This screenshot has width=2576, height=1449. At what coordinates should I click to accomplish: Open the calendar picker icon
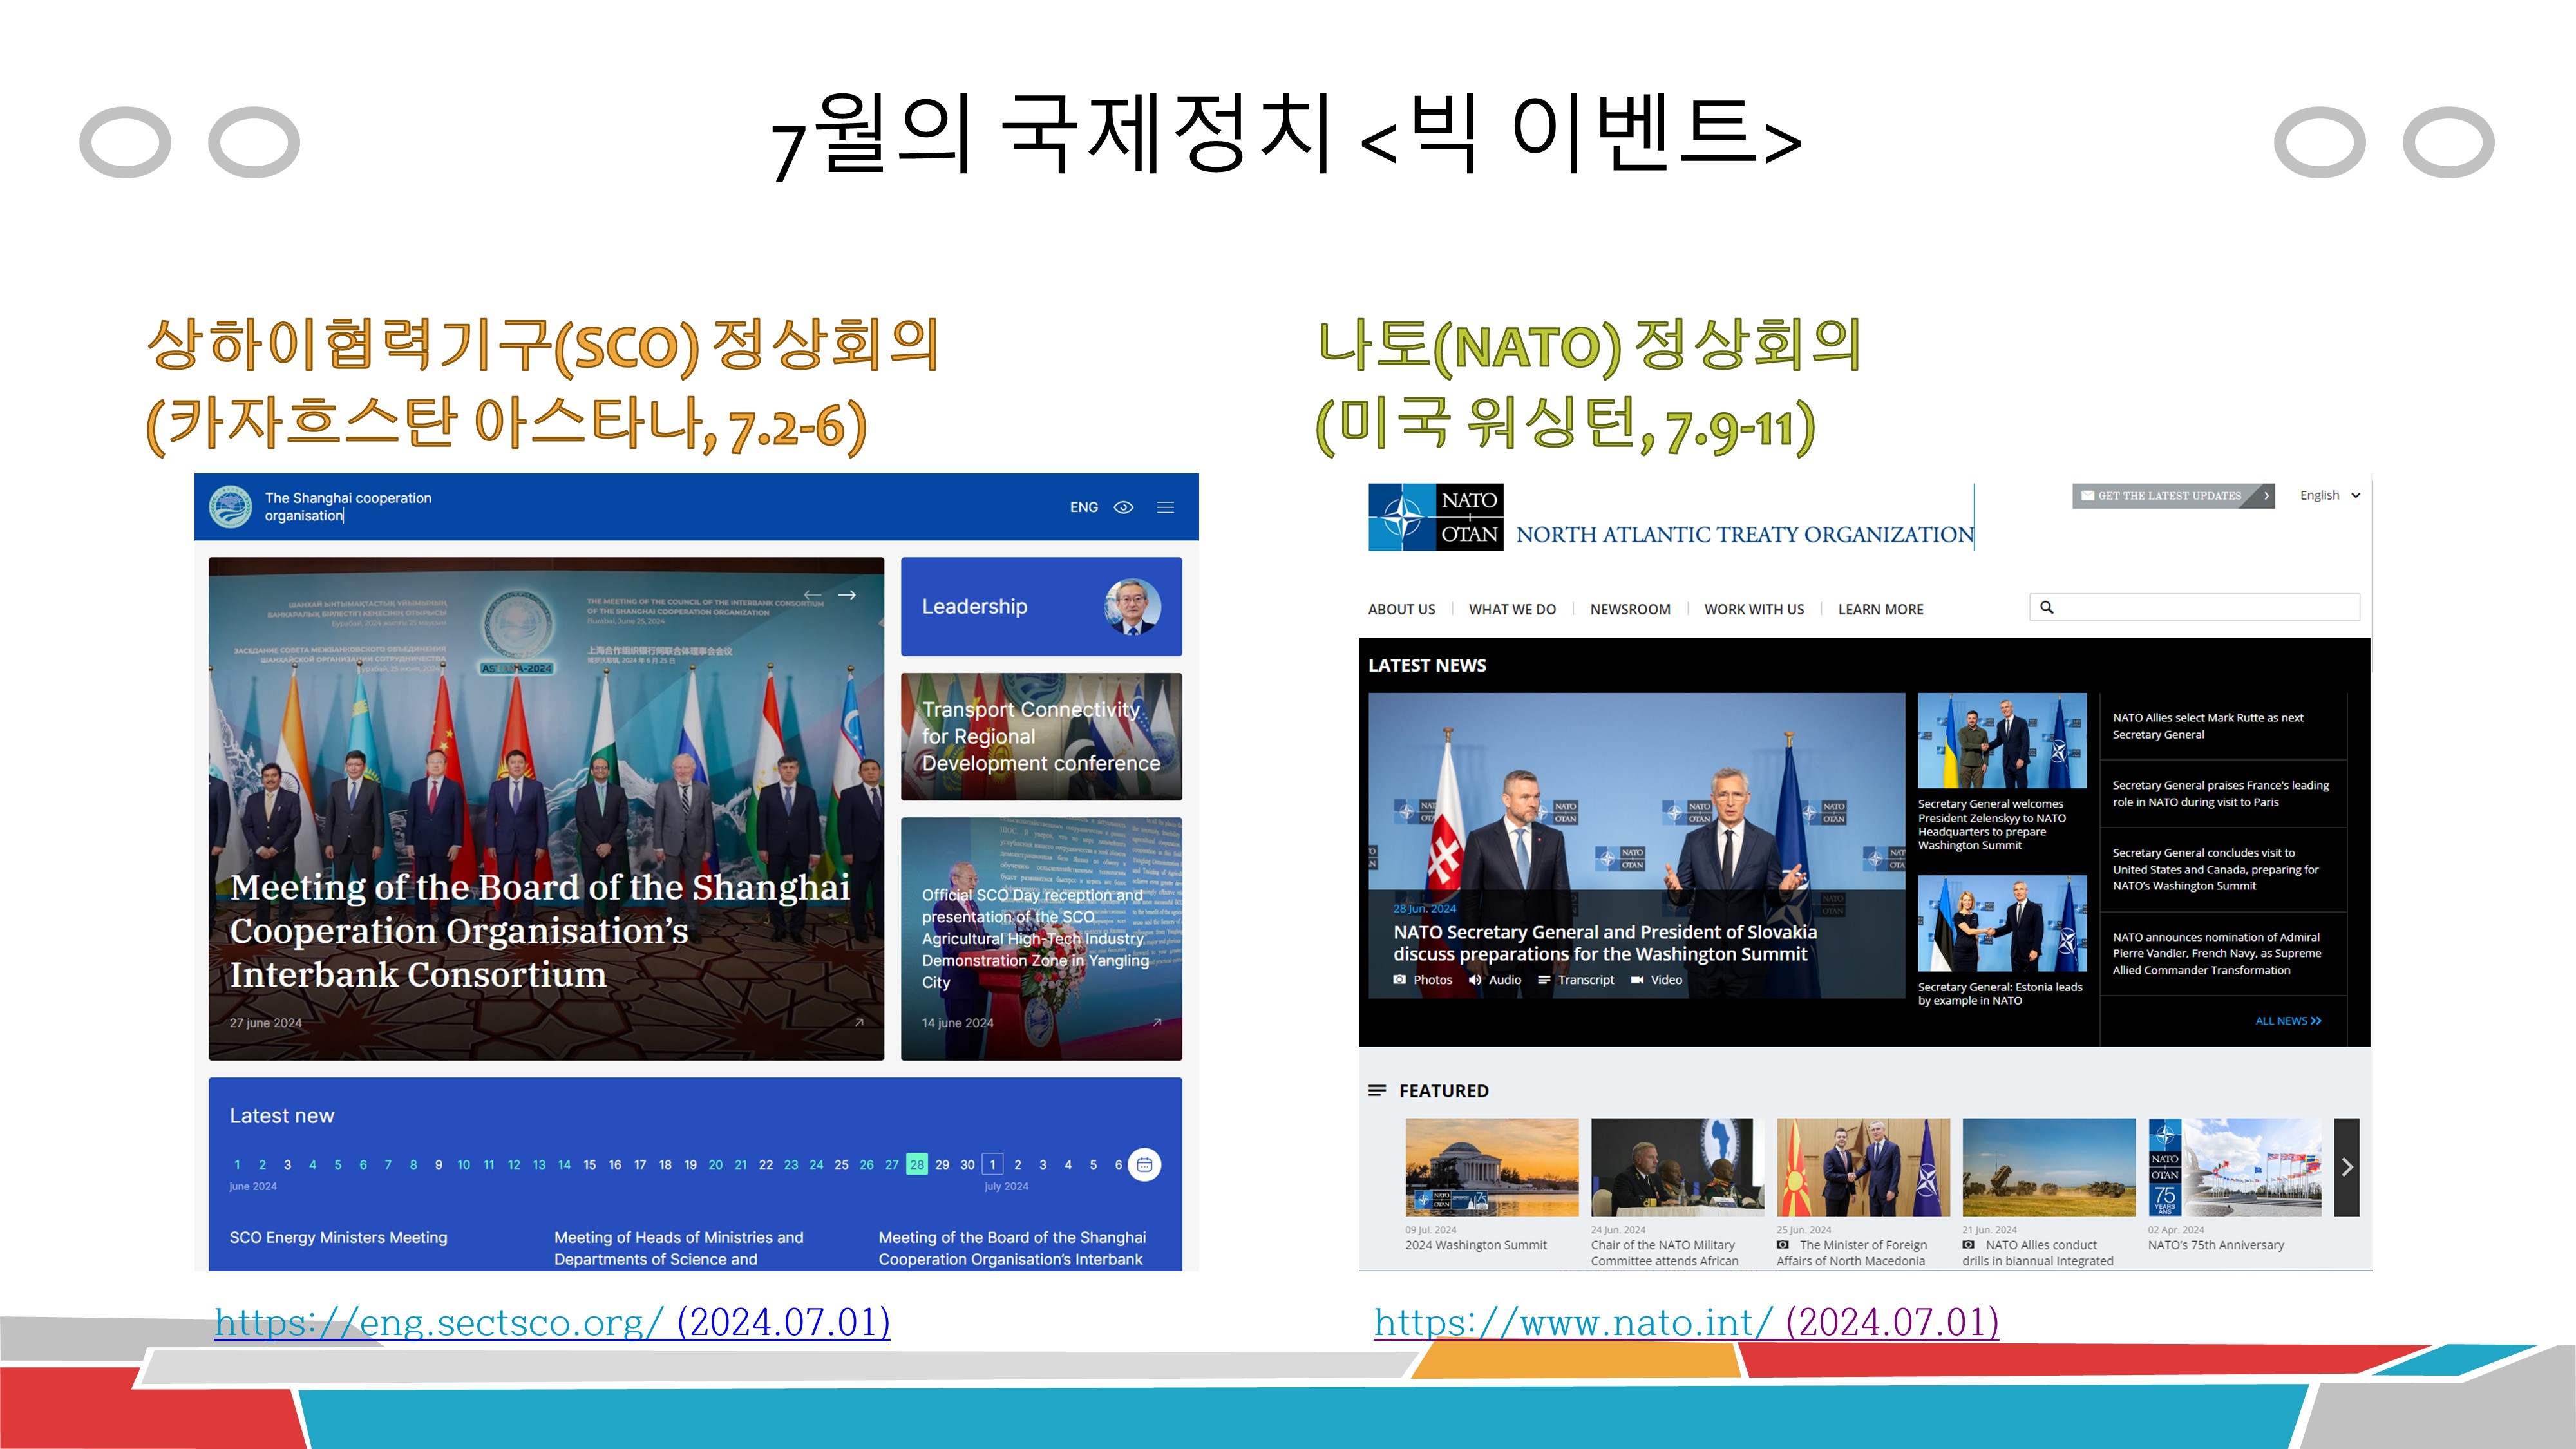[1144, 1164]
